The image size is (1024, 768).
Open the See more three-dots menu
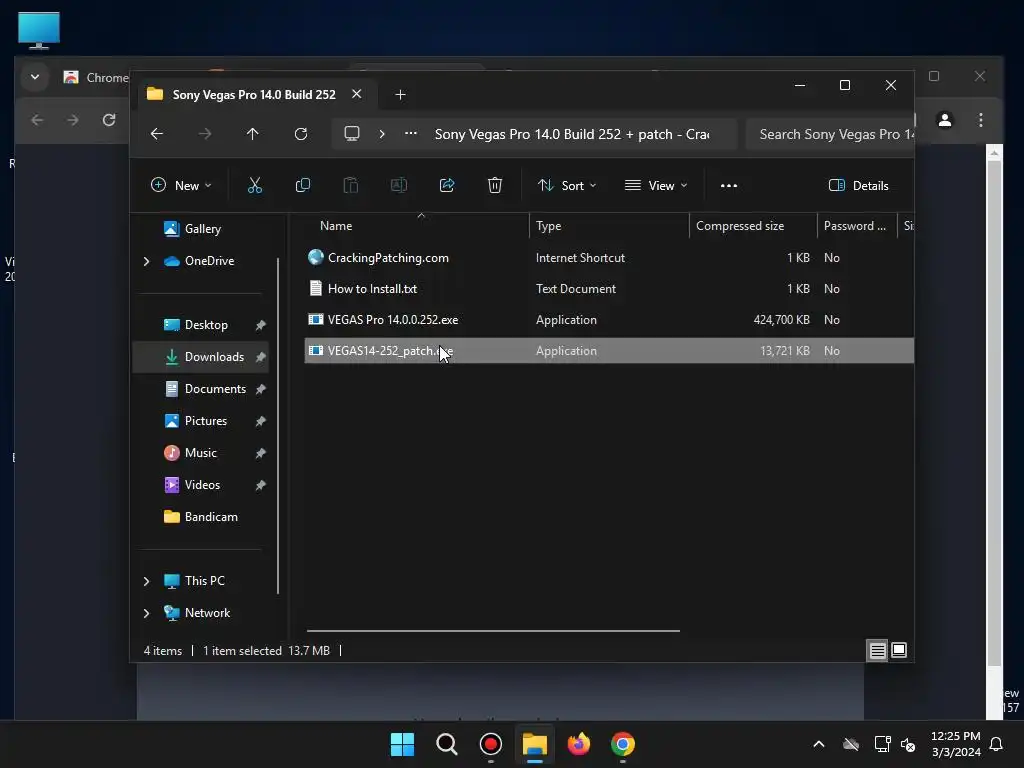[729, 185]
